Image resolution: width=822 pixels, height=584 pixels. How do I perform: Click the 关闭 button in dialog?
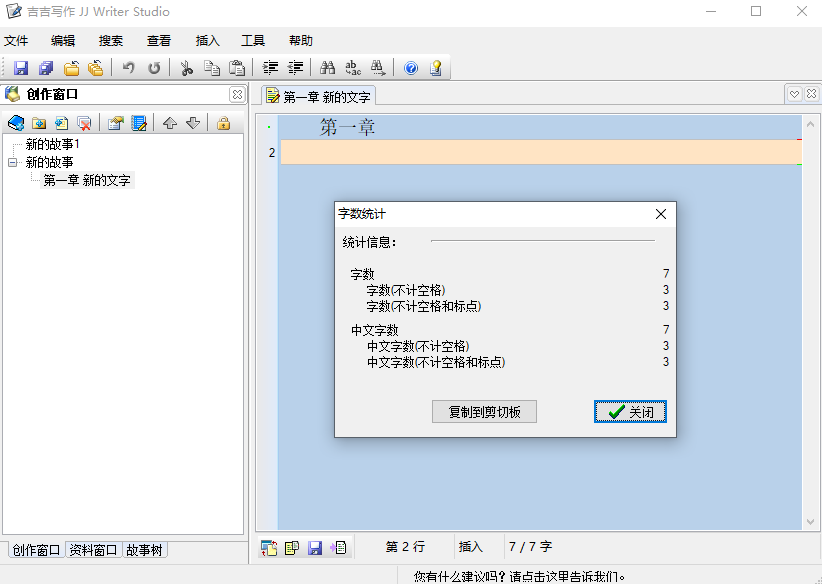[x=630, y=412]
